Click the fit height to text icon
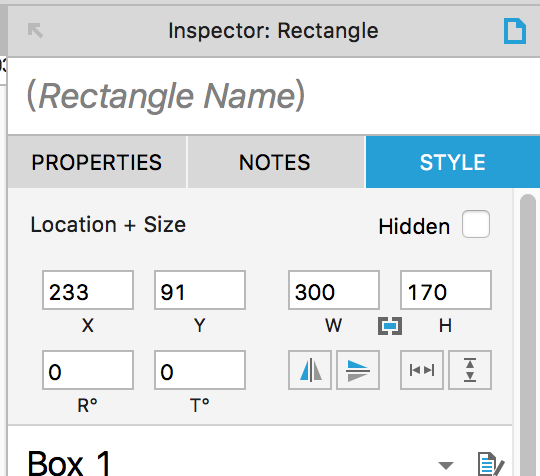 tap(470, 370)
